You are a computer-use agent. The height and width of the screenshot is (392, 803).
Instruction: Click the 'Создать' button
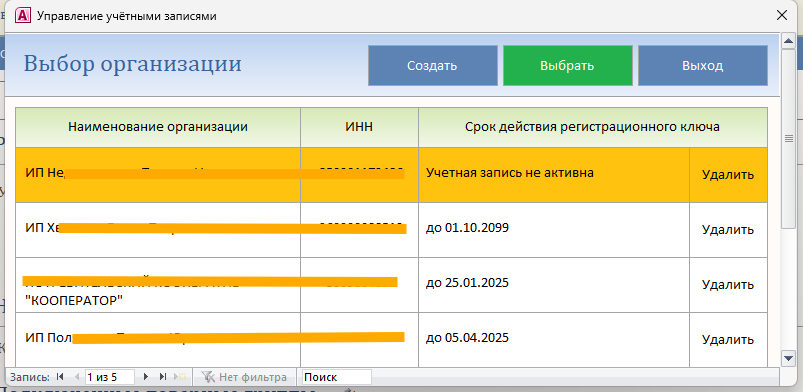[x=433, y=66]
